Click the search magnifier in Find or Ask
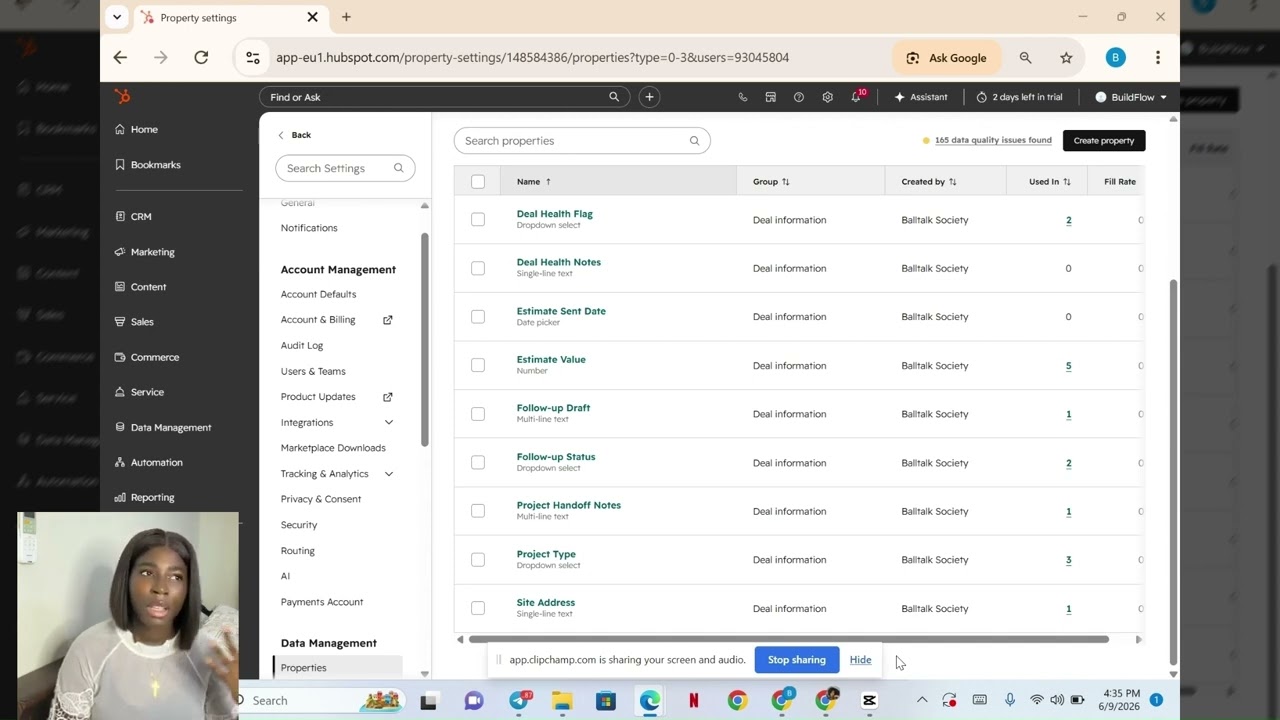 [614, 97]
